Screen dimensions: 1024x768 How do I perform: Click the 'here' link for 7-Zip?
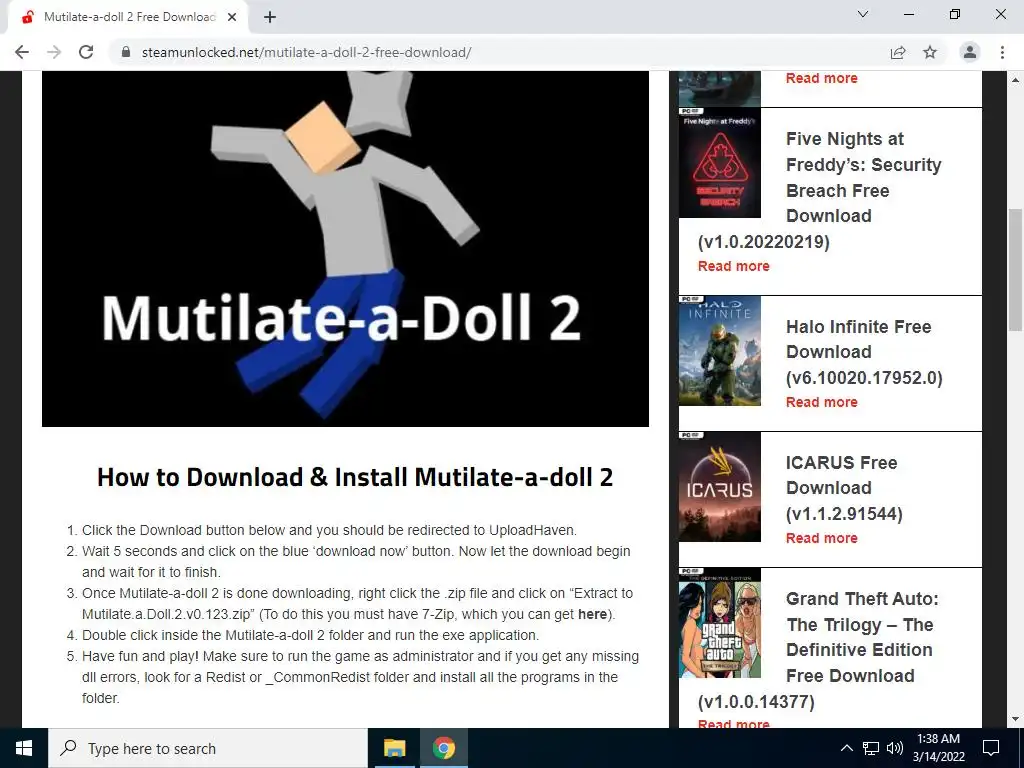point(592,615)
